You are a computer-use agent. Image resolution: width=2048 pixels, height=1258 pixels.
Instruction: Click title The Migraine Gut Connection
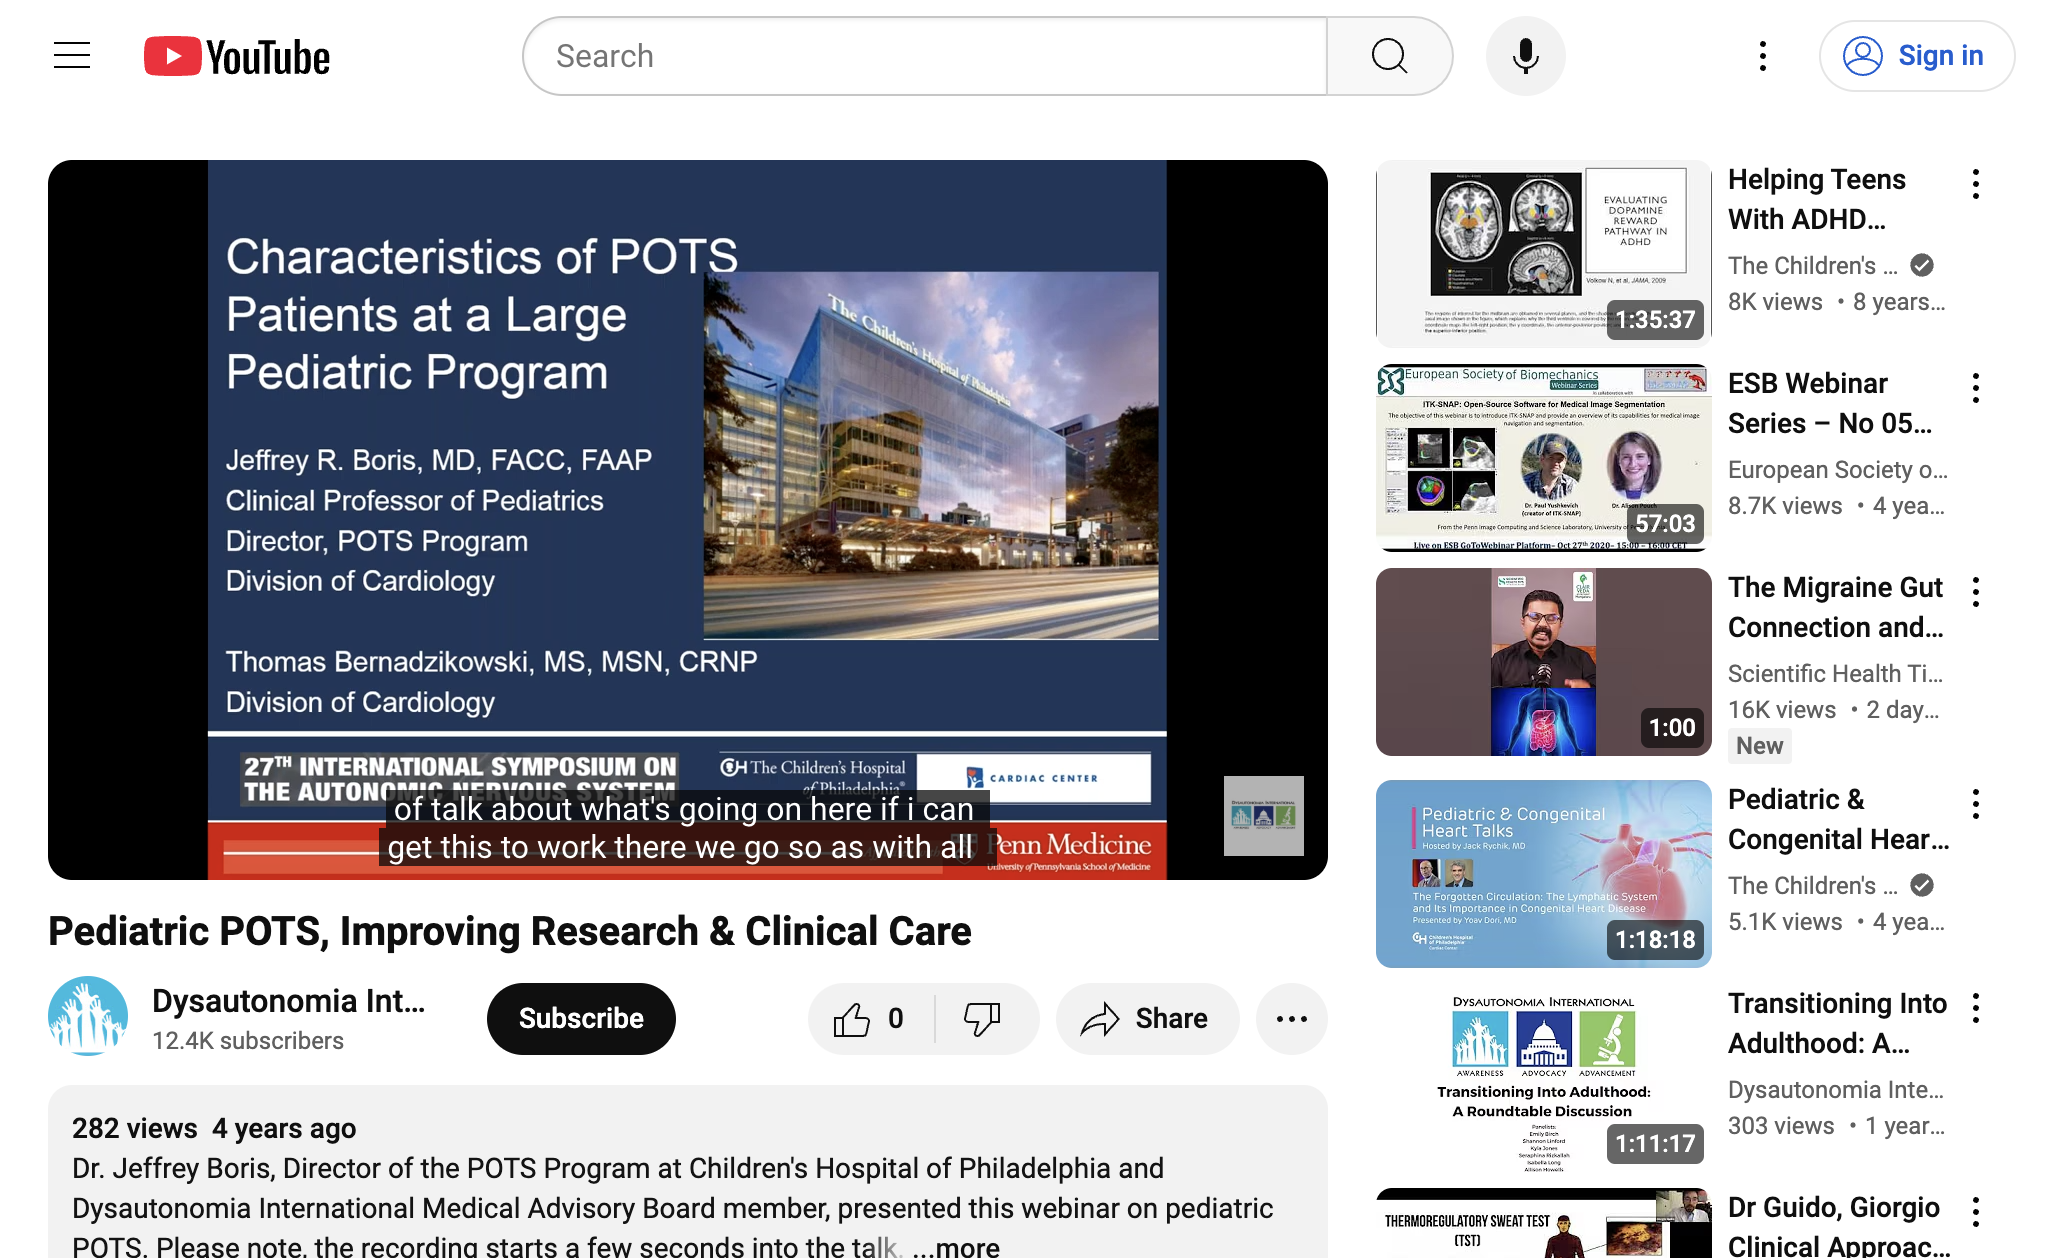(1836, 607)
